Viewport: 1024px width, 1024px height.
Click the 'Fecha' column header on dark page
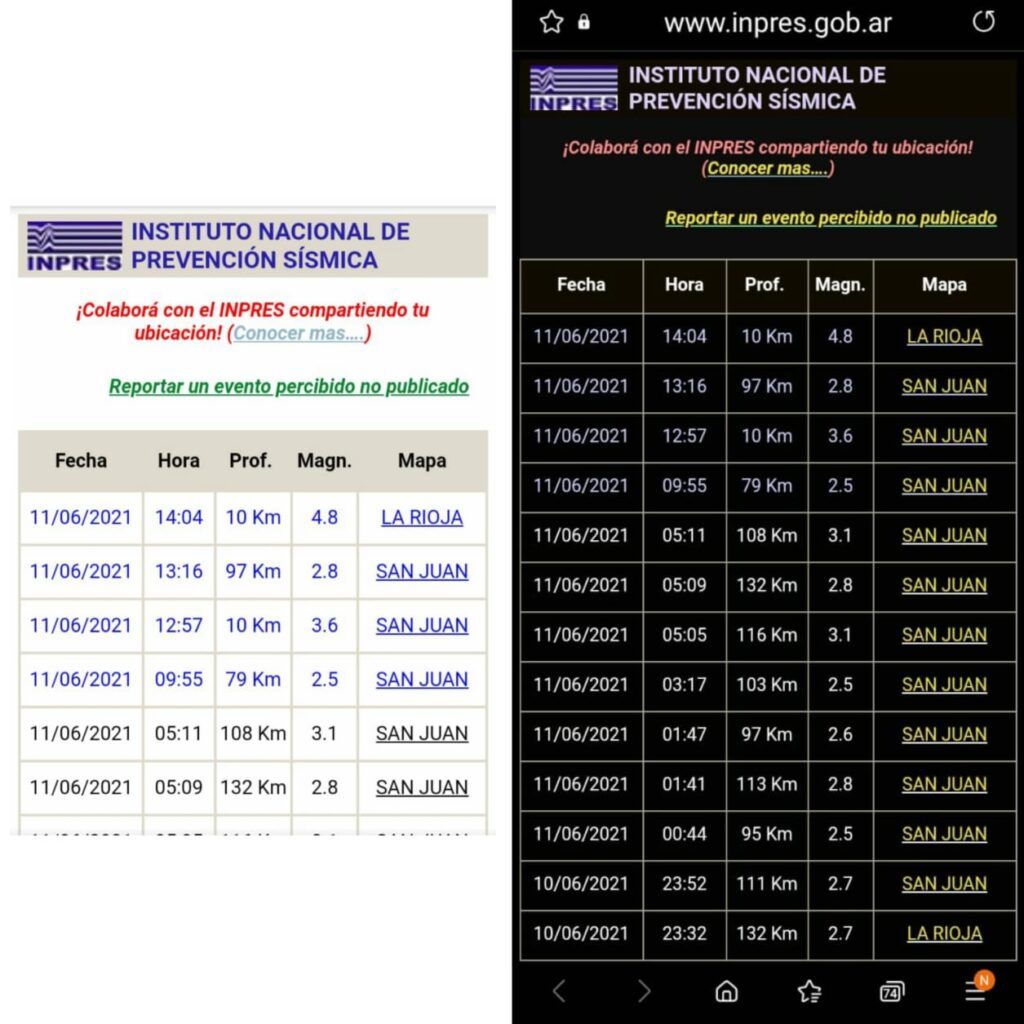point(581,285)
